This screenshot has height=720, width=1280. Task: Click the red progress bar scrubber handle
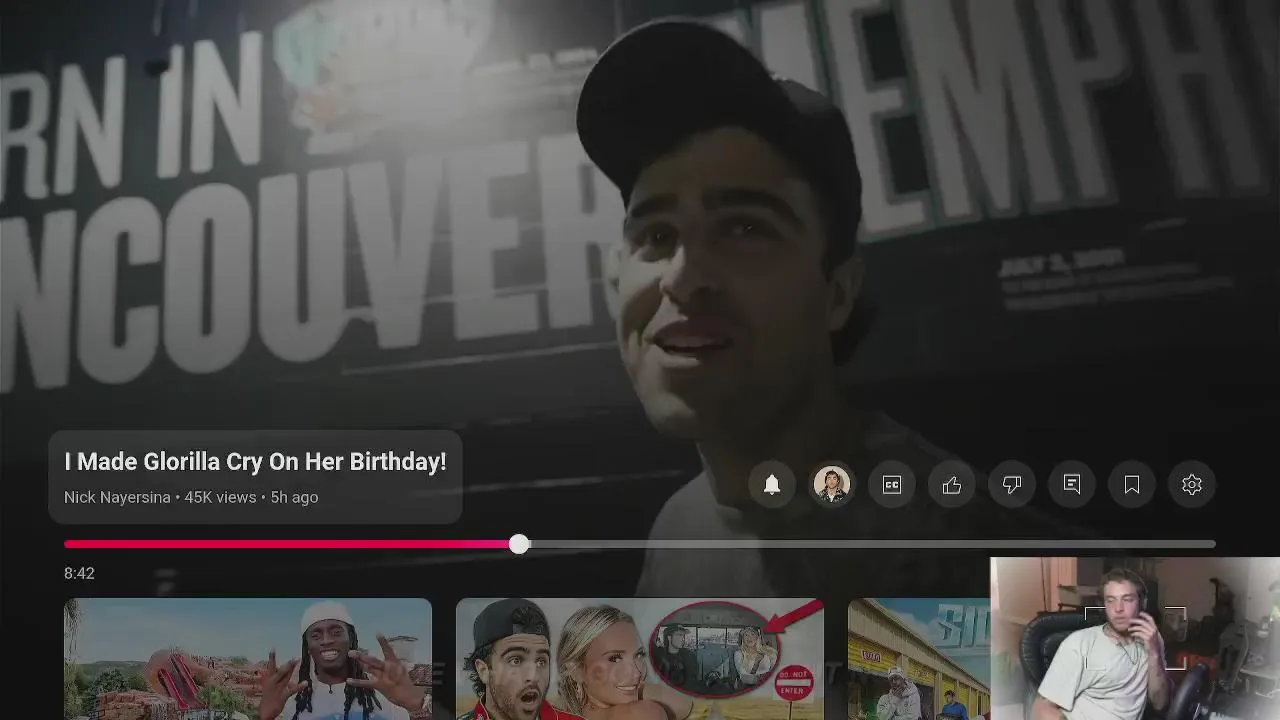click(x=518, y=544)
